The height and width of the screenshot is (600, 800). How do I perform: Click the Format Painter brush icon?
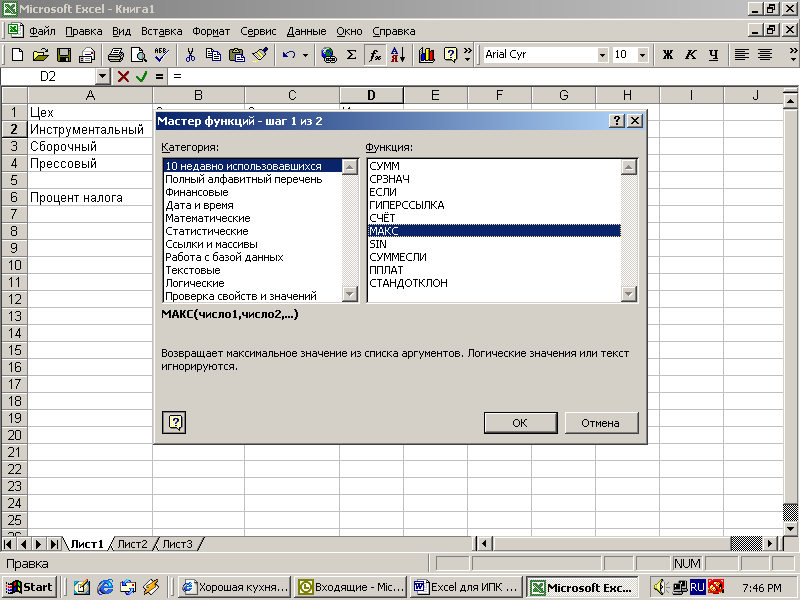click(x=260, y=55)
